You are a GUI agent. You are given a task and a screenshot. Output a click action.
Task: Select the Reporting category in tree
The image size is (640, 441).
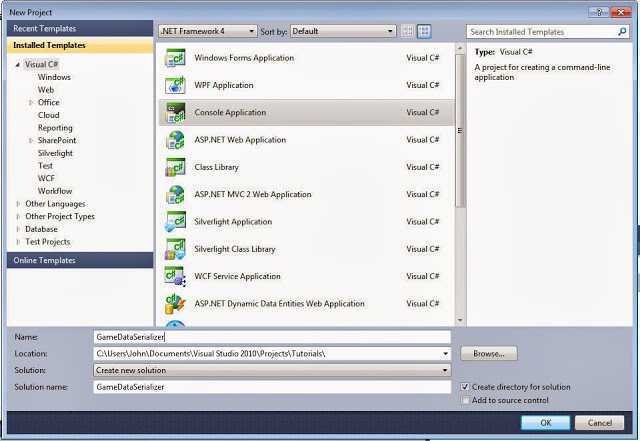tap(55, 128)
